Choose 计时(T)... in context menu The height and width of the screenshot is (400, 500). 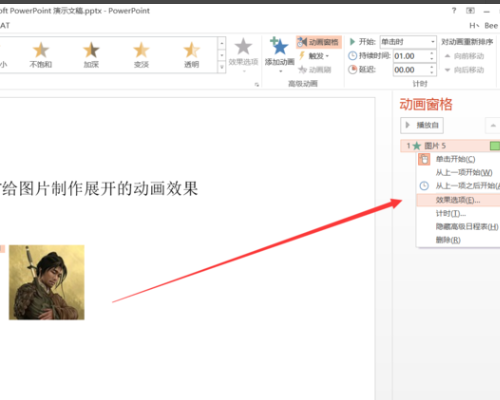[x=459, y=213]
